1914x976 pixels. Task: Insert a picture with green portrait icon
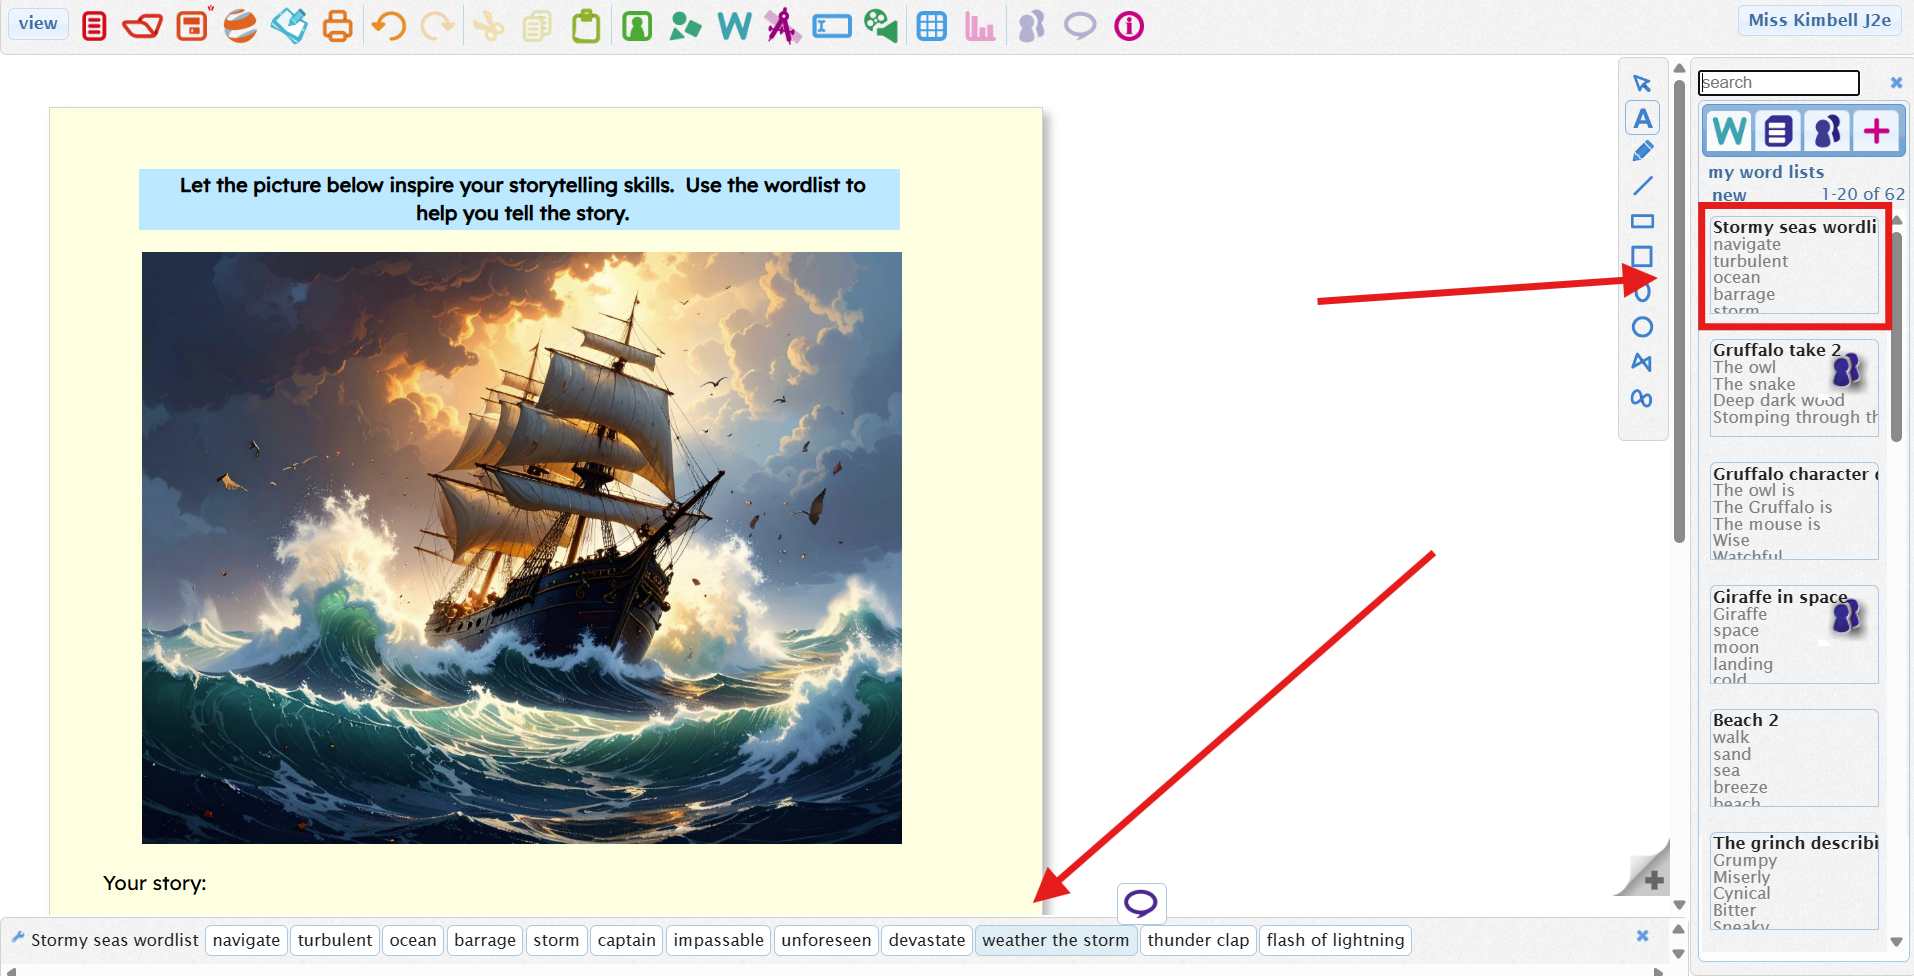pyautogui.click(x=637, y=26)
